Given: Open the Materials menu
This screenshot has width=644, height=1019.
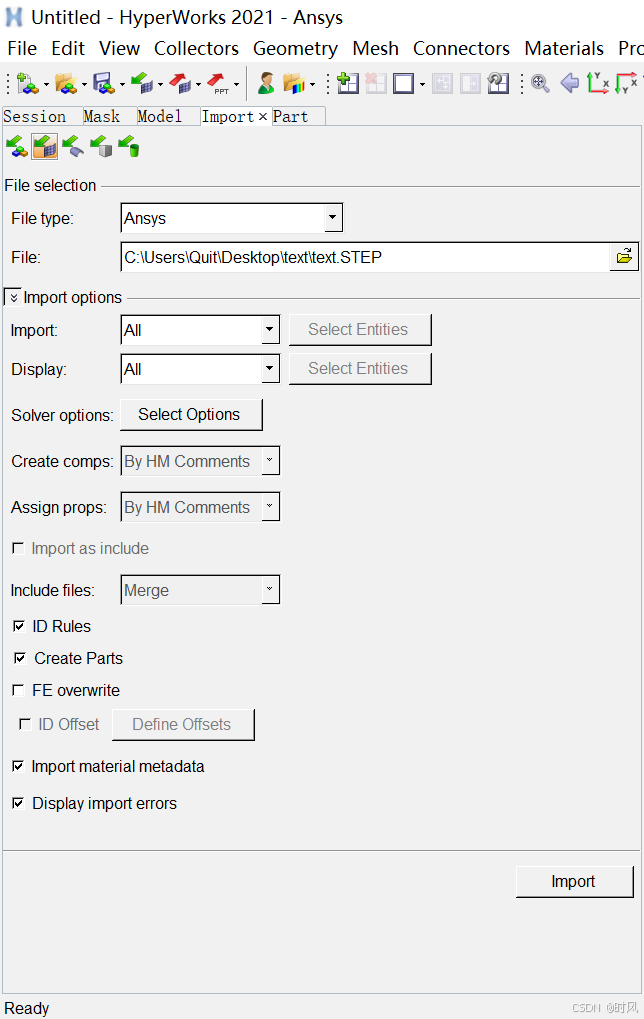Looking at the screenshot, I should (x=564, y=48).
